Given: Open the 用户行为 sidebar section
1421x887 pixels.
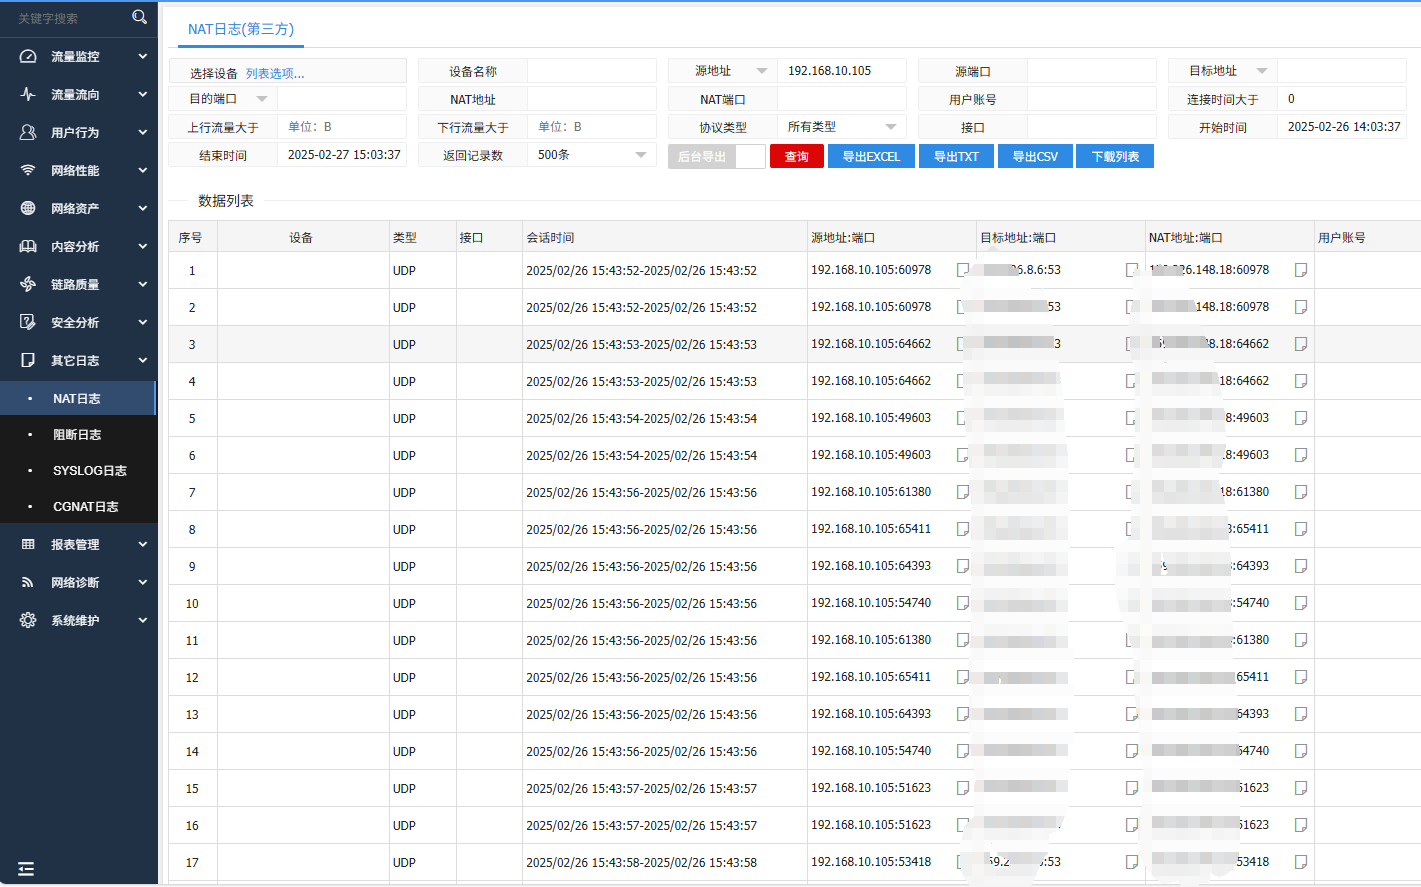Looking at the screenshot, I should 79,133.
